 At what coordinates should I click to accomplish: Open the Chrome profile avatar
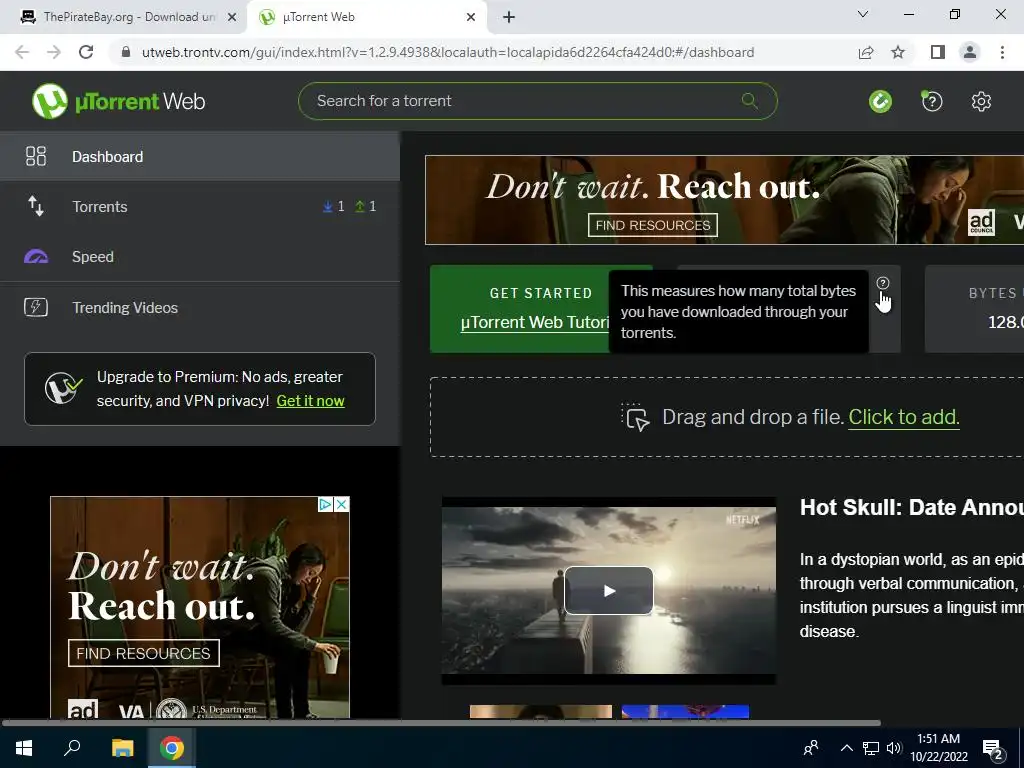click(970, 52)
